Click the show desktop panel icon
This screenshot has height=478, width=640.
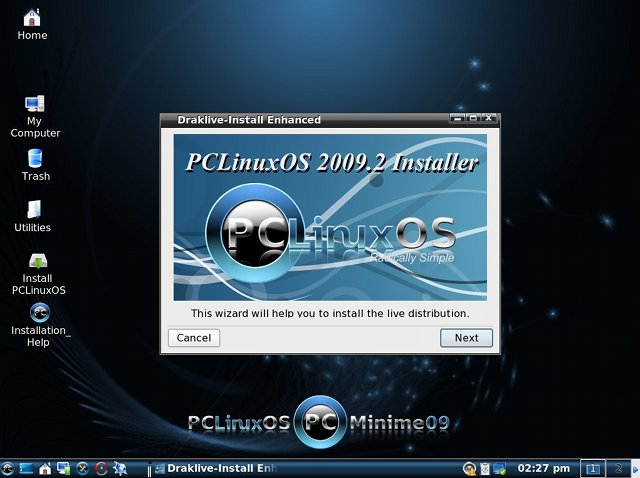click(26, 468)
